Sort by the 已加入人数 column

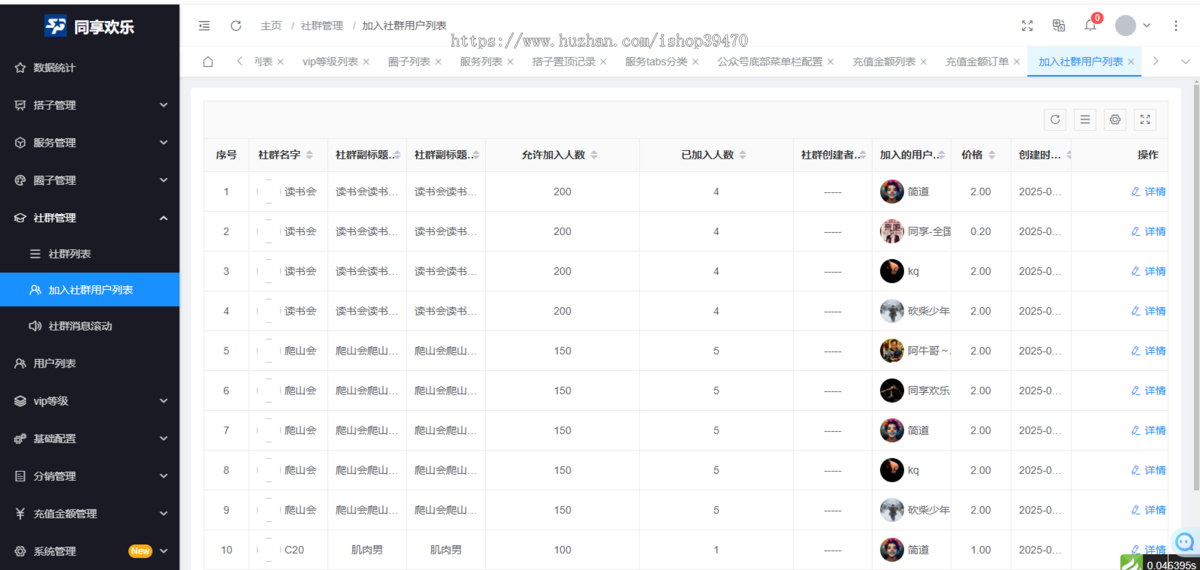[x=742, y=155]
